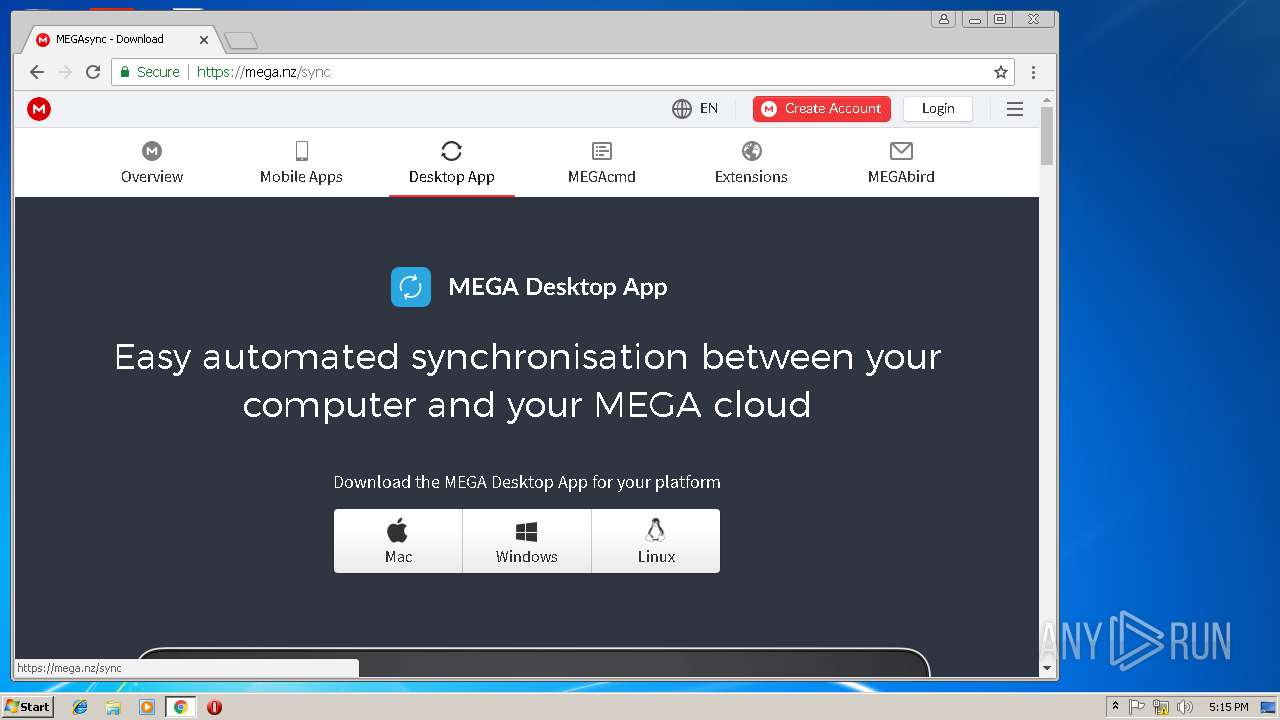The height and width of the screenshot is (720, 1280).
Task: Download the Windows version
Action: (527, 541)
